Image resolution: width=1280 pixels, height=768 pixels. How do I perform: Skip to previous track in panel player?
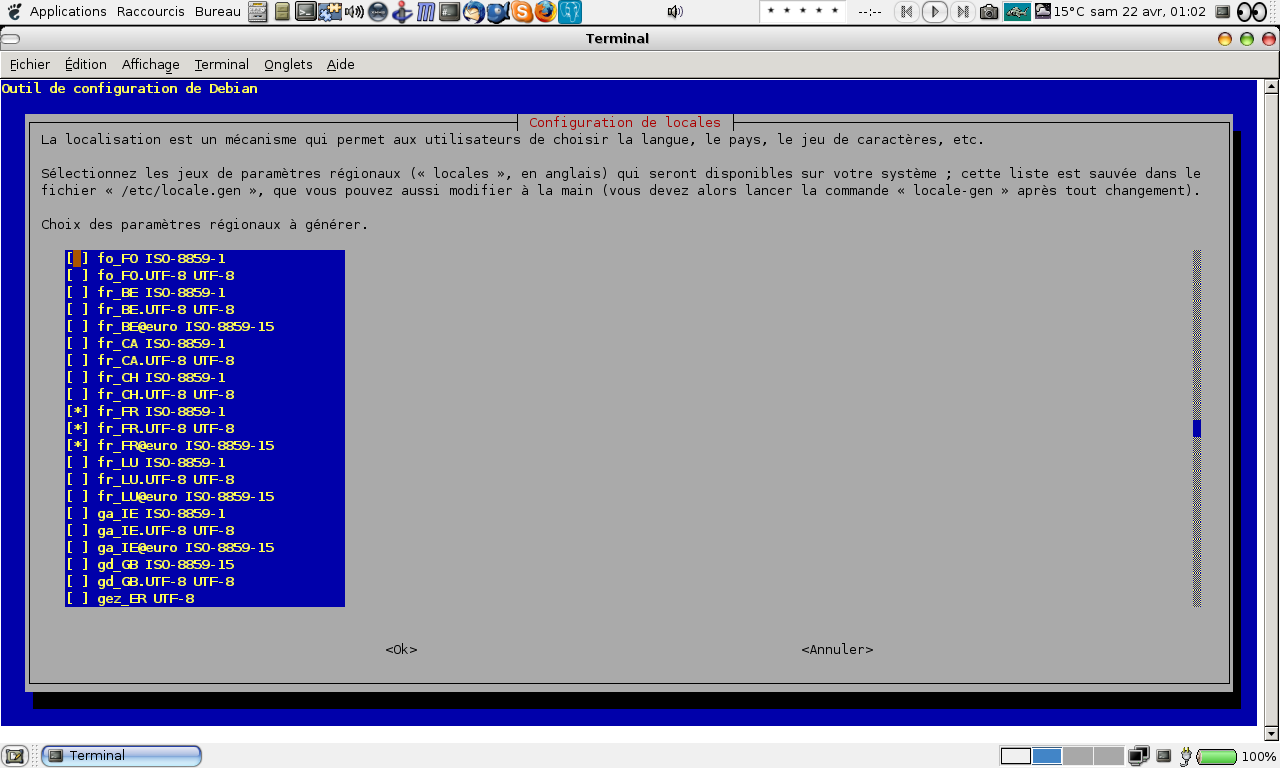(906, 12)
